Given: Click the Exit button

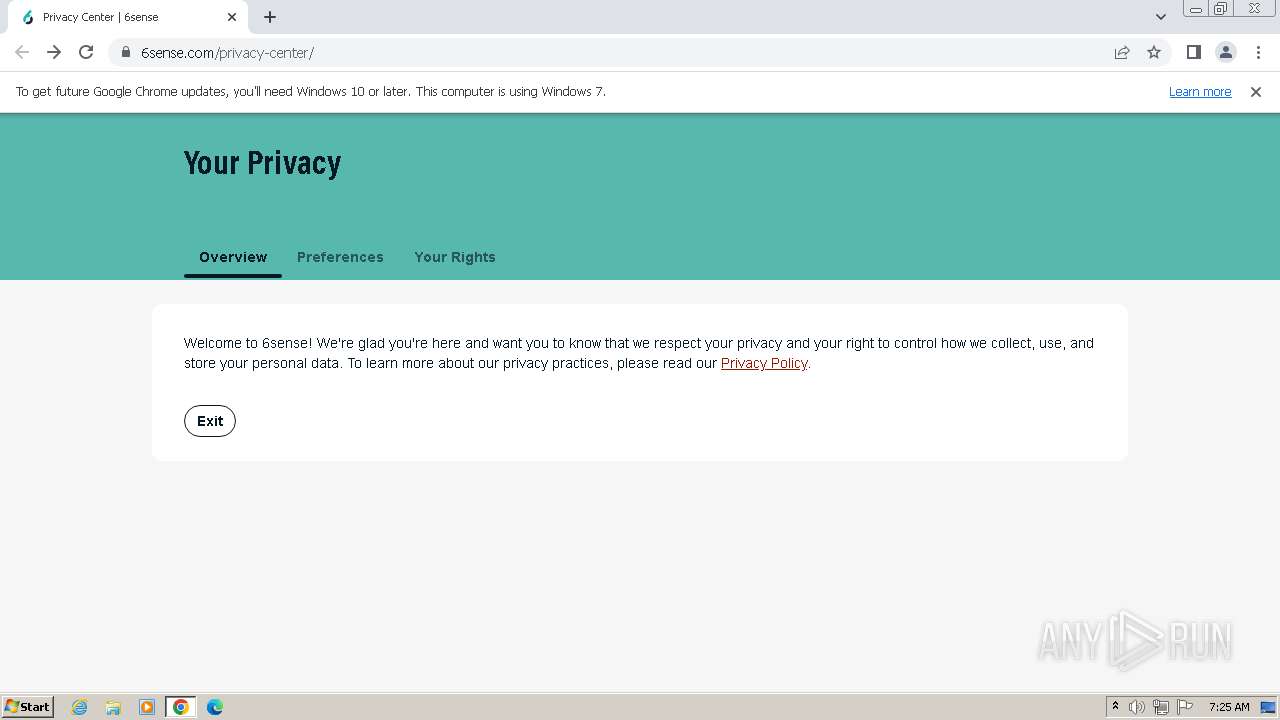Looking at the screenshot, I should click(210, 421).
